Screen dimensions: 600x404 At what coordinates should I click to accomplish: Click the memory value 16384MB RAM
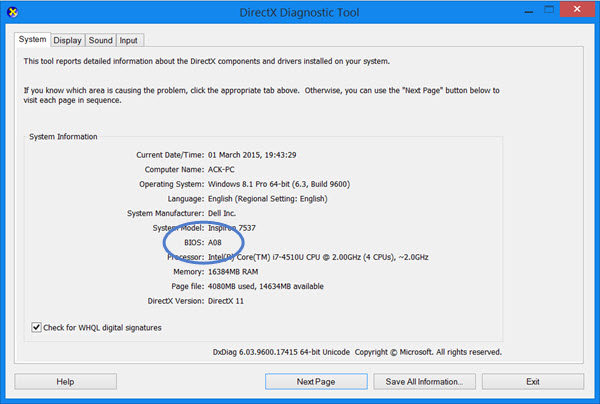coord(233,272)
